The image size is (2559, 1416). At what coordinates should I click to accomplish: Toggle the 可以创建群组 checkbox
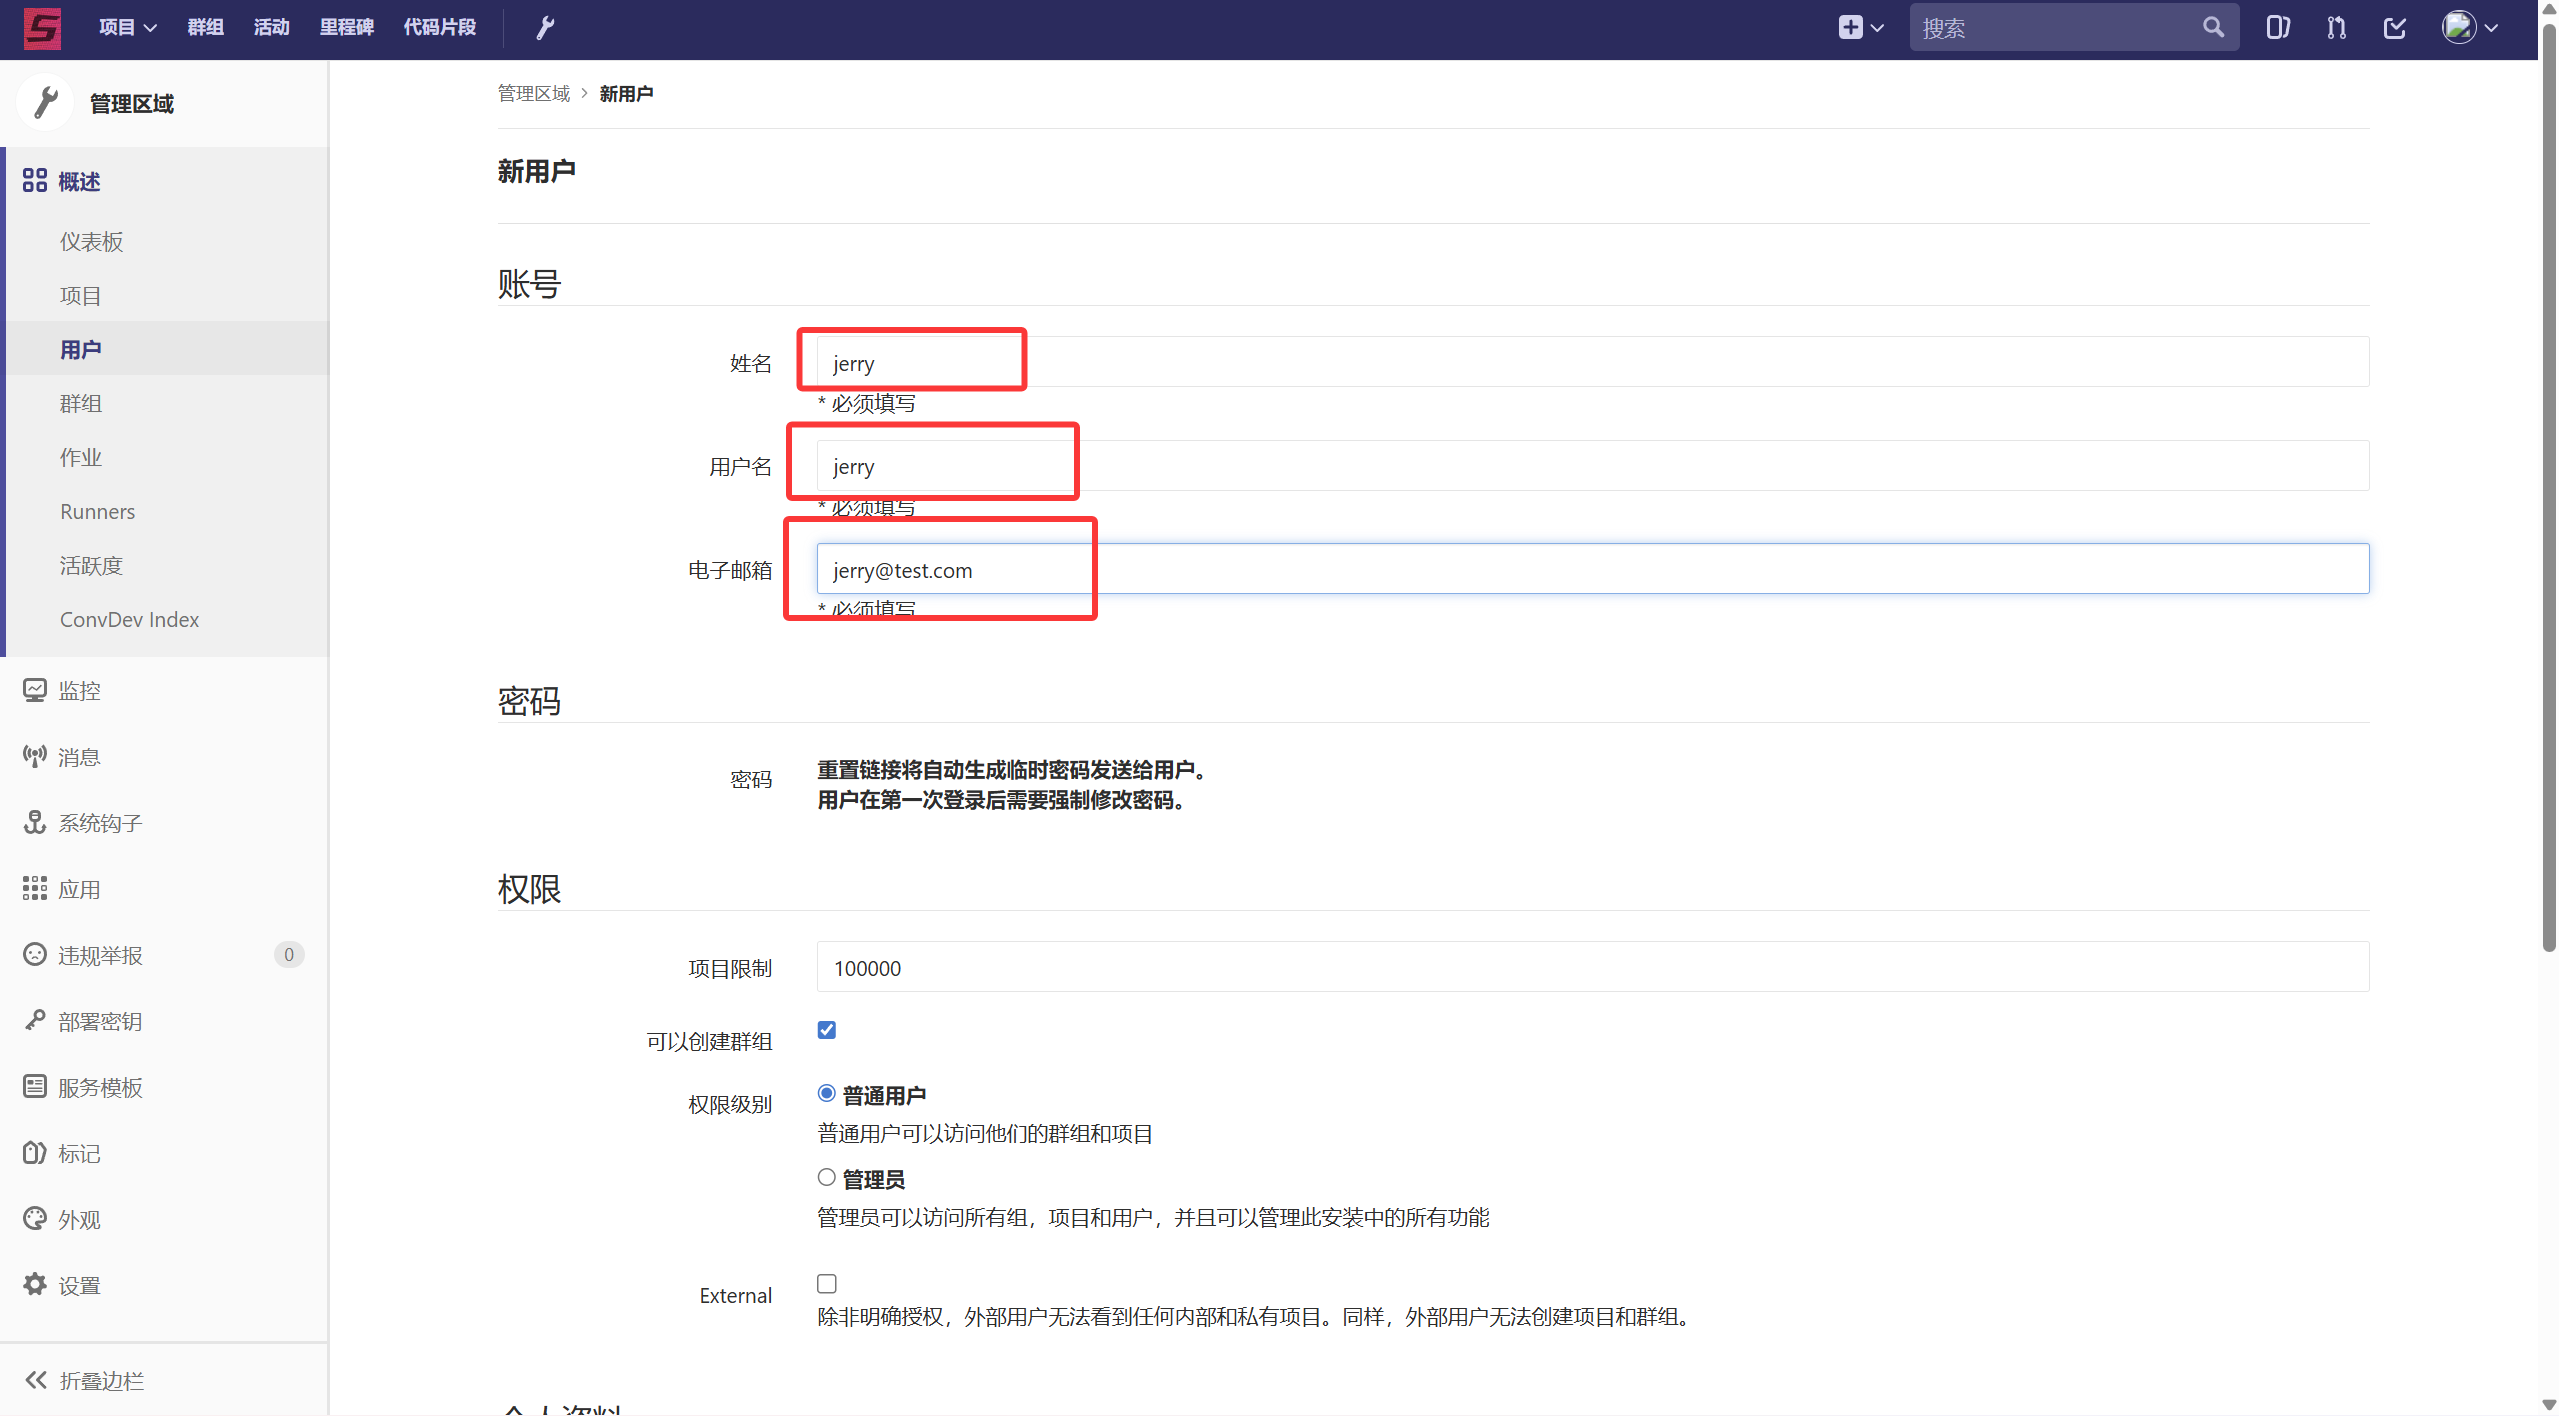coord(826,1030)
